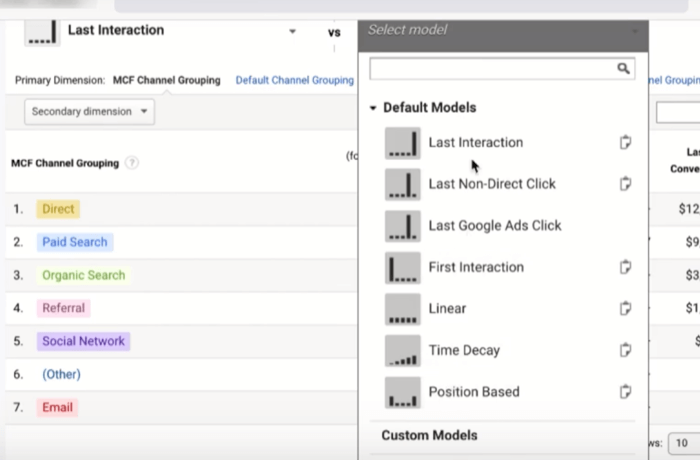The width and height of the screenshot is (700, 460).
Task: Copy the Position Based model
Action: click(625, 392)
